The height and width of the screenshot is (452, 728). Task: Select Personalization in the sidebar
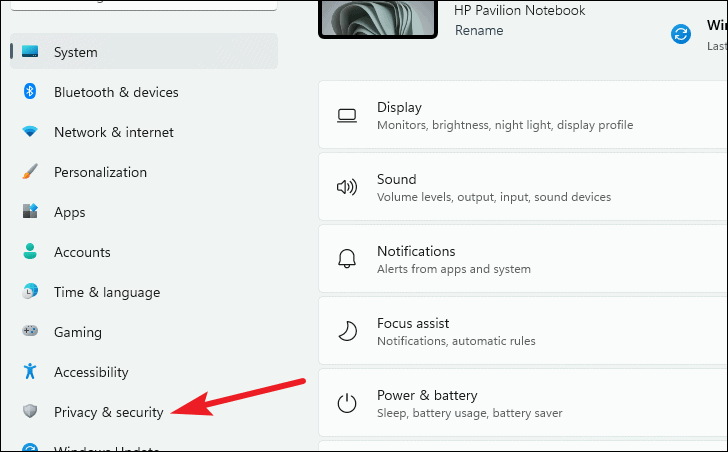144,172
